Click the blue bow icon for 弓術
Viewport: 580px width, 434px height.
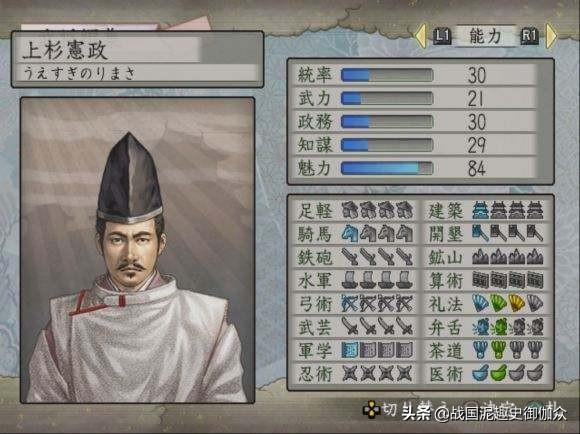click(x=349, y=303)
